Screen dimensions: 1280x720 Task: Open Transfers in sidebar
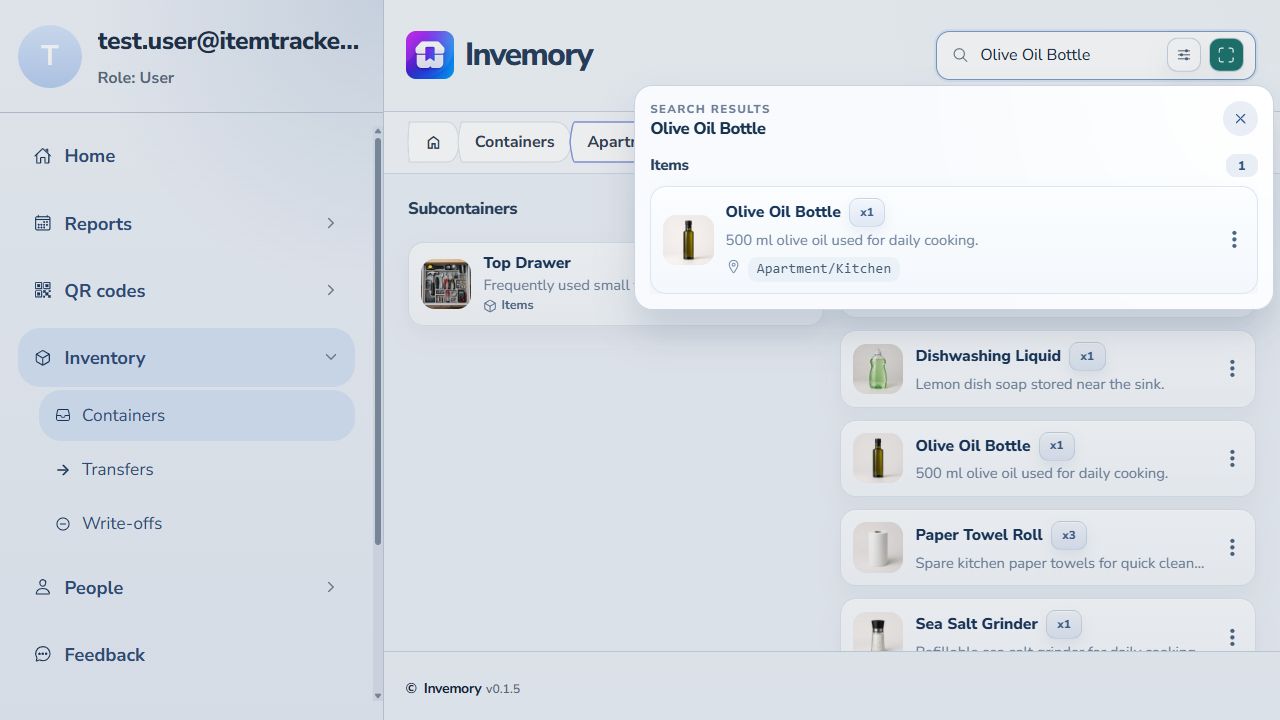tap(197, 469)
